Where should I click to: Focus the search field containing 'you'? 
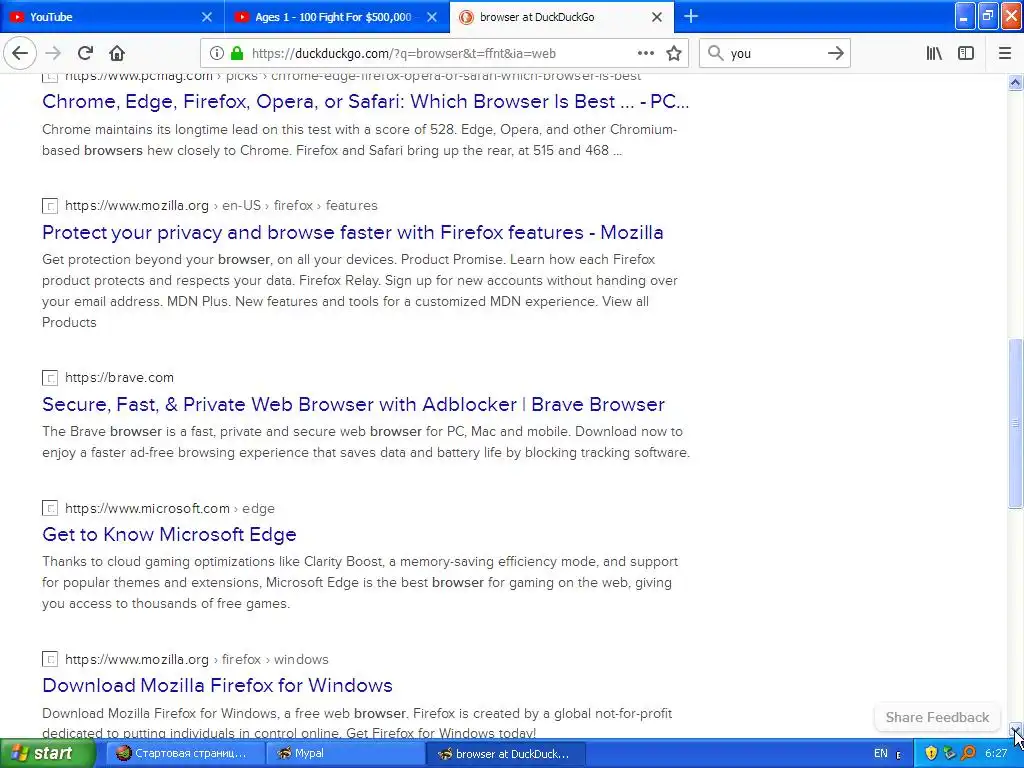pos(775,54)
